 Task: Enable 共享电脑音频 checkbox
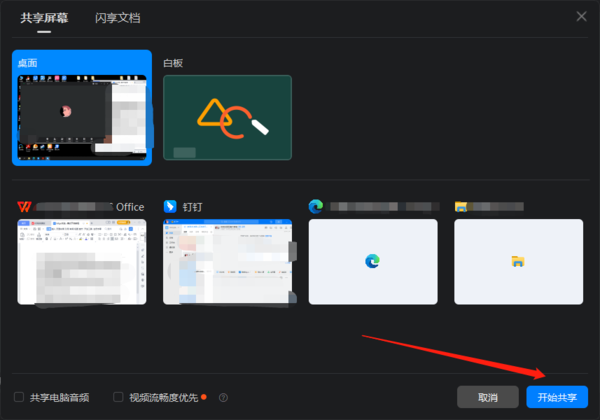click(x=19, y=397)
